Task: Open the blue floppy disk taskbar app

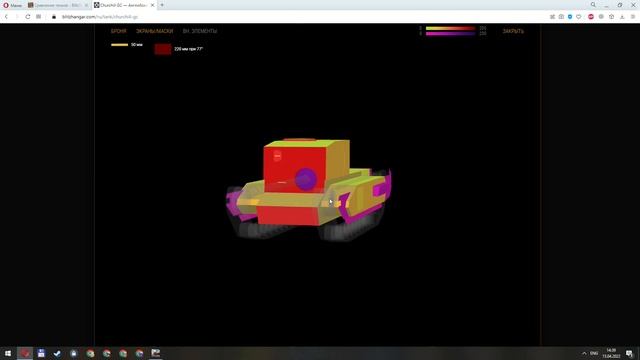Action: coord(41,353)
